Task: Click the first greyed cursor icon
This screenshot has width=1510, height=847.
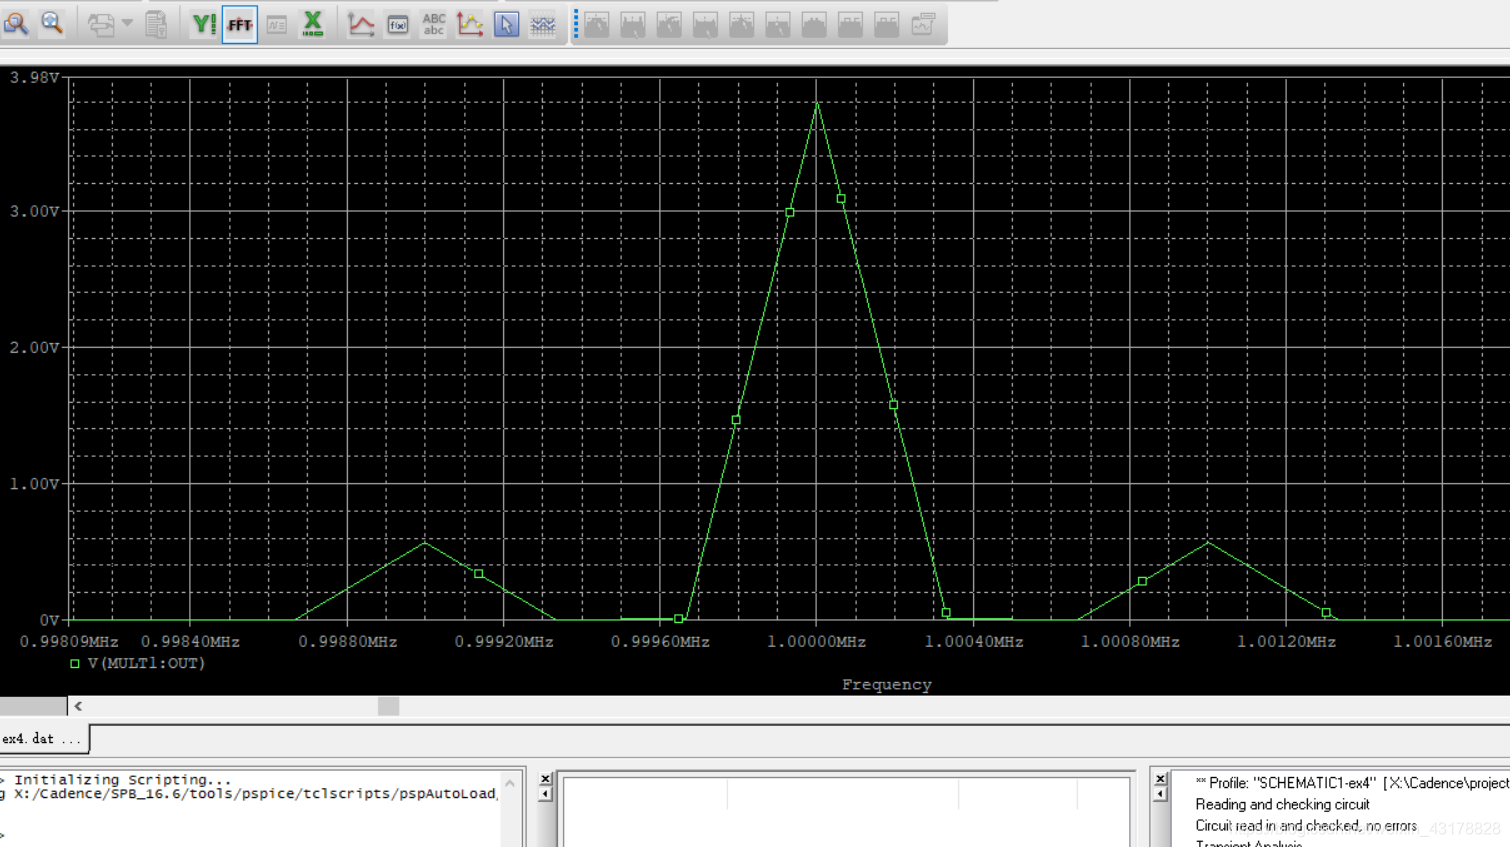Action: point(597,24)
